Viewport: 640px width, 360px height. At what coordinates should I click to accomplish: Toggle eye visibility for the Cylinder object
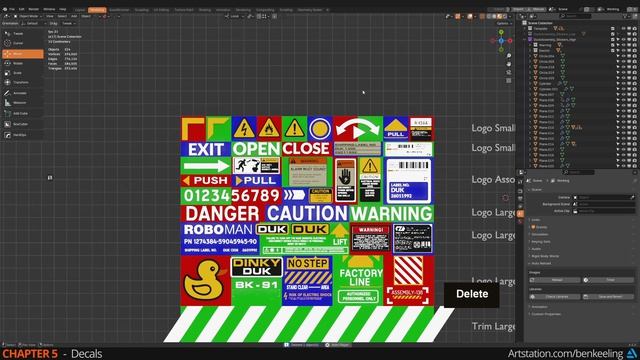point(624,84)
